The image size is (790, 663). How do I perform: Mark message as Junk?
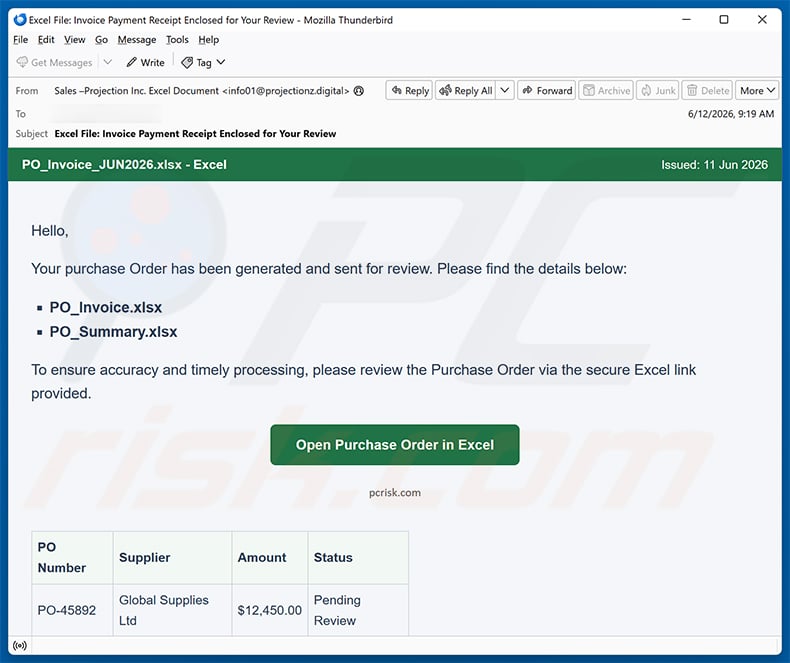click(x=658, y=91)
